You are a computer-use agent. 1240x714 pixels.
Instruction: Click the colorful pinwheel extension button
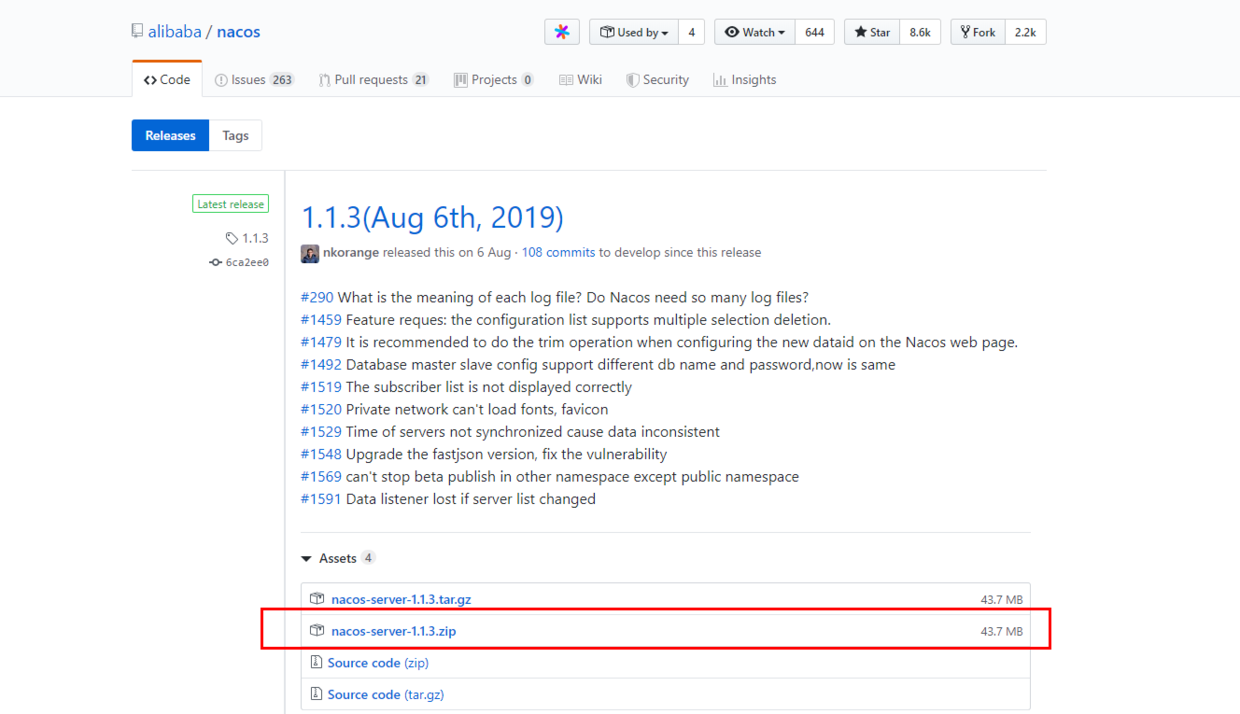[x=562, y=32]
